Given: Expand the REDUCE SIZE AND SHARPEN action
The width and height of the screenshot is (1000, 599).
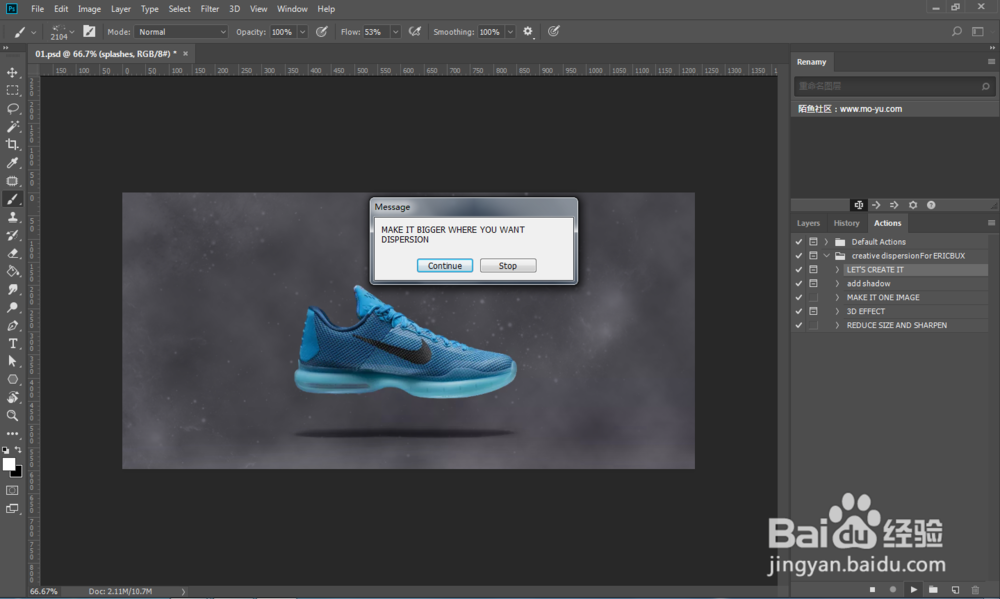Looking at the screenshot, I should (837, 325).
